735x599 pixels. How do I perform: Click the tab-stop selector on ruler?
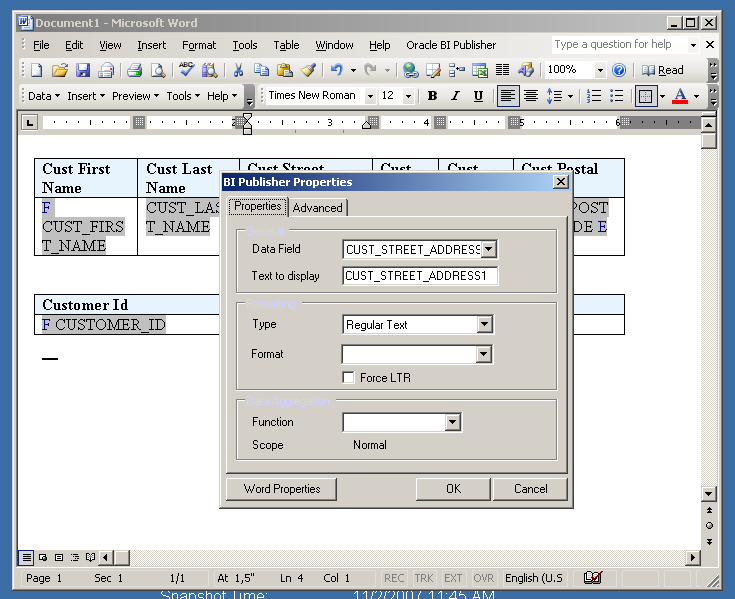[x=30, y=123]
